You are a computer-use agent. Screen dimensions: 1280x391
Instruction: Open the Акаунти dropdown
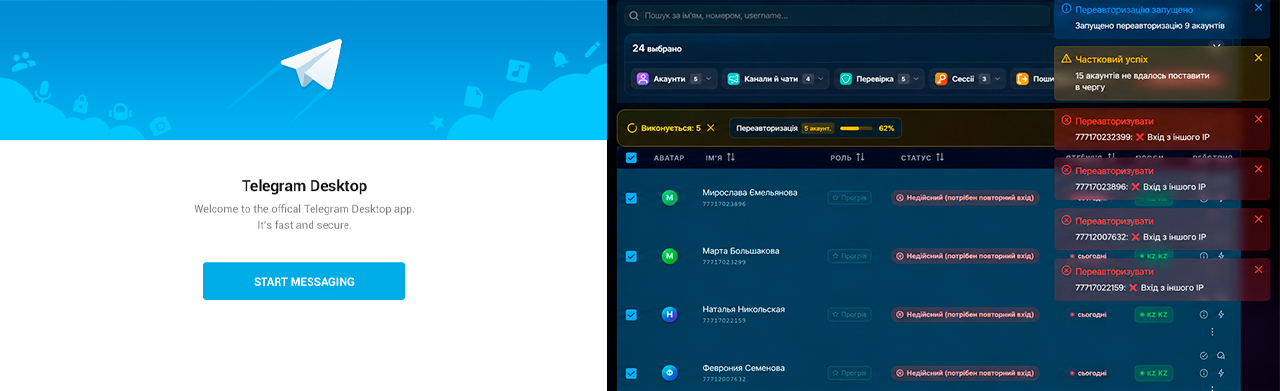675,78
